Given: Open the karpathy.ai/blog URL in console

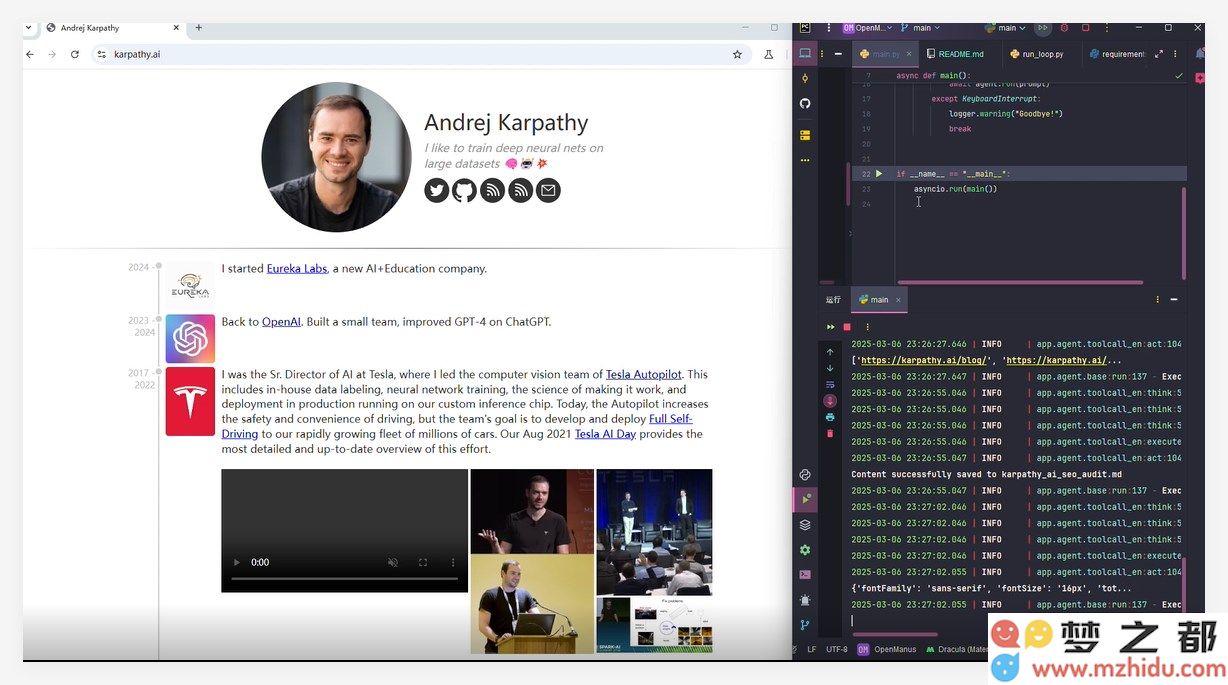Looking at the screenshot, I should (924, 360).
